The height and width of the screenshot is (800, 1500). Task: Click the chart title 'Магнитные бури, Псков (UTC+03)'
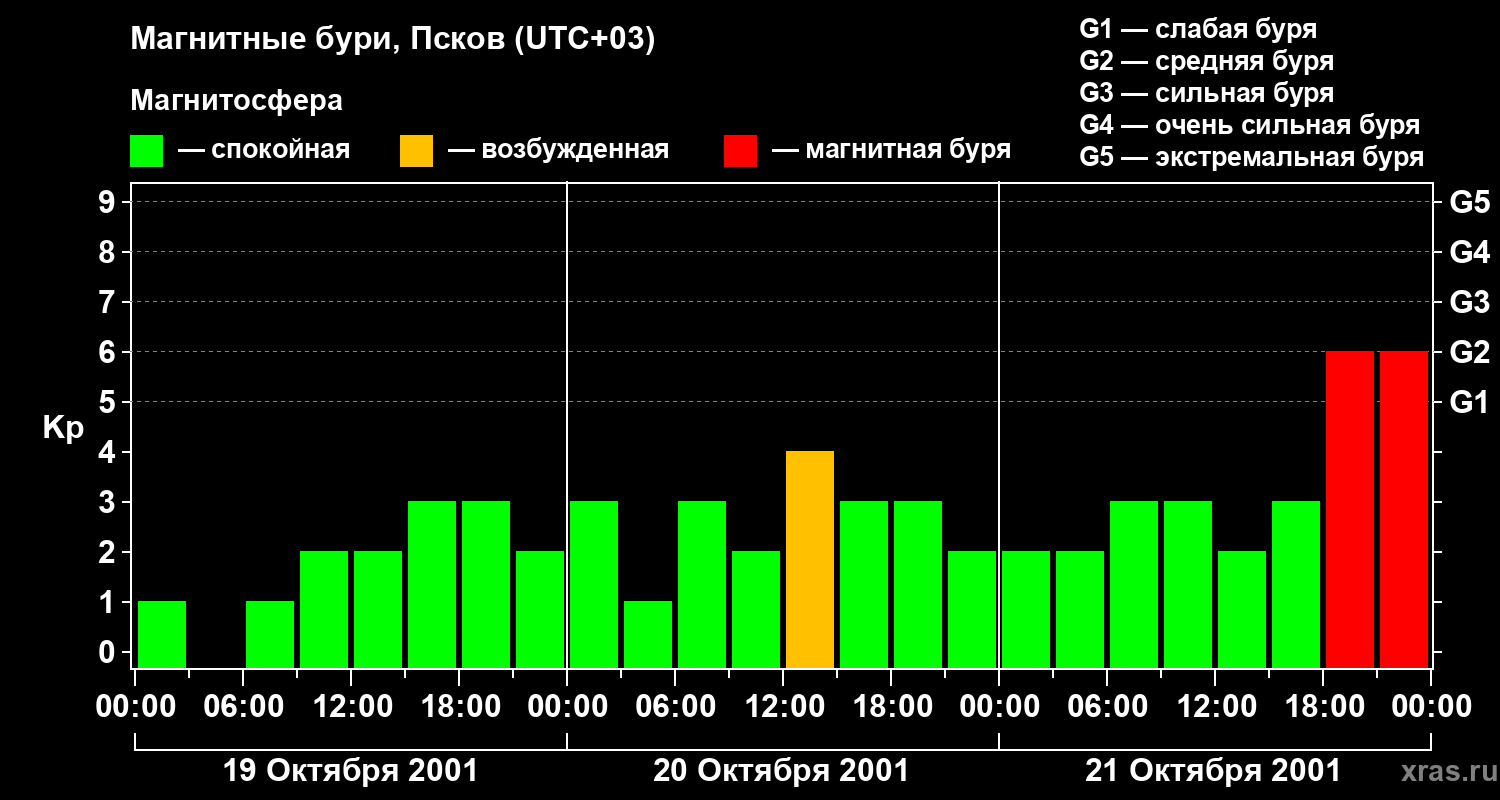coord(393,41)
